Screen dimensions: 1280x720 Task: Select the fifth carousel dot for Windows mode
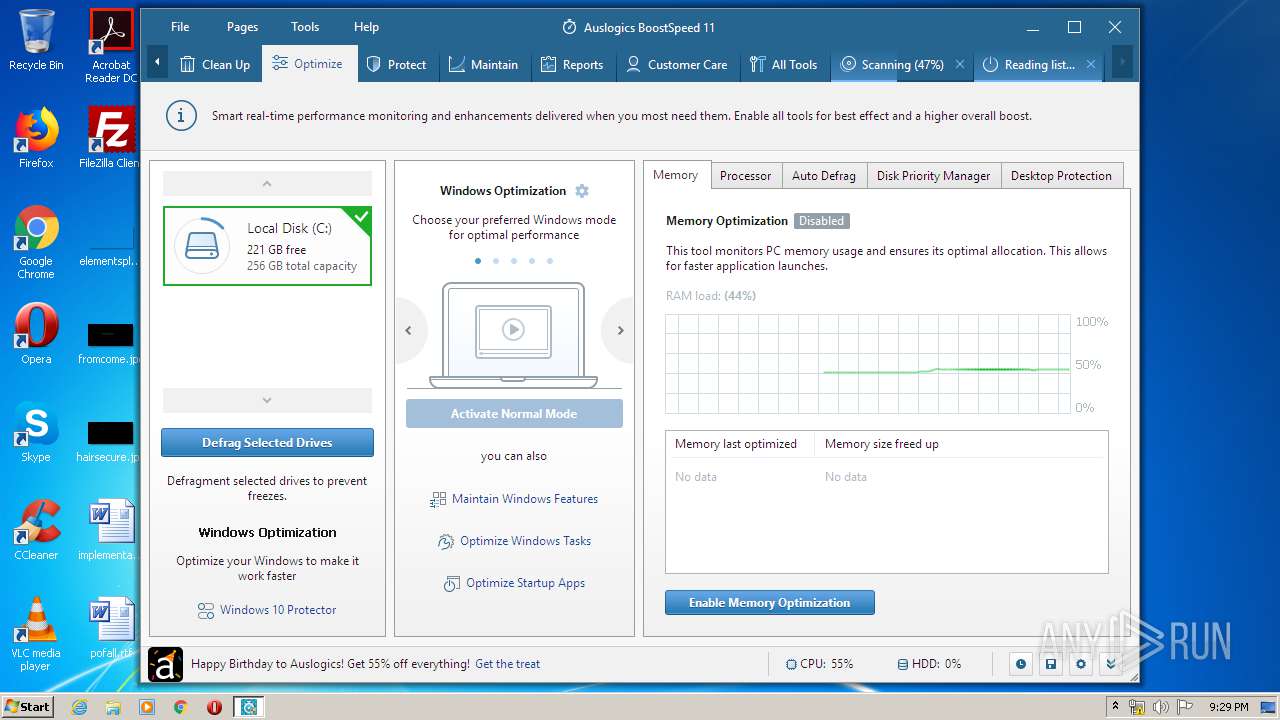550,261
